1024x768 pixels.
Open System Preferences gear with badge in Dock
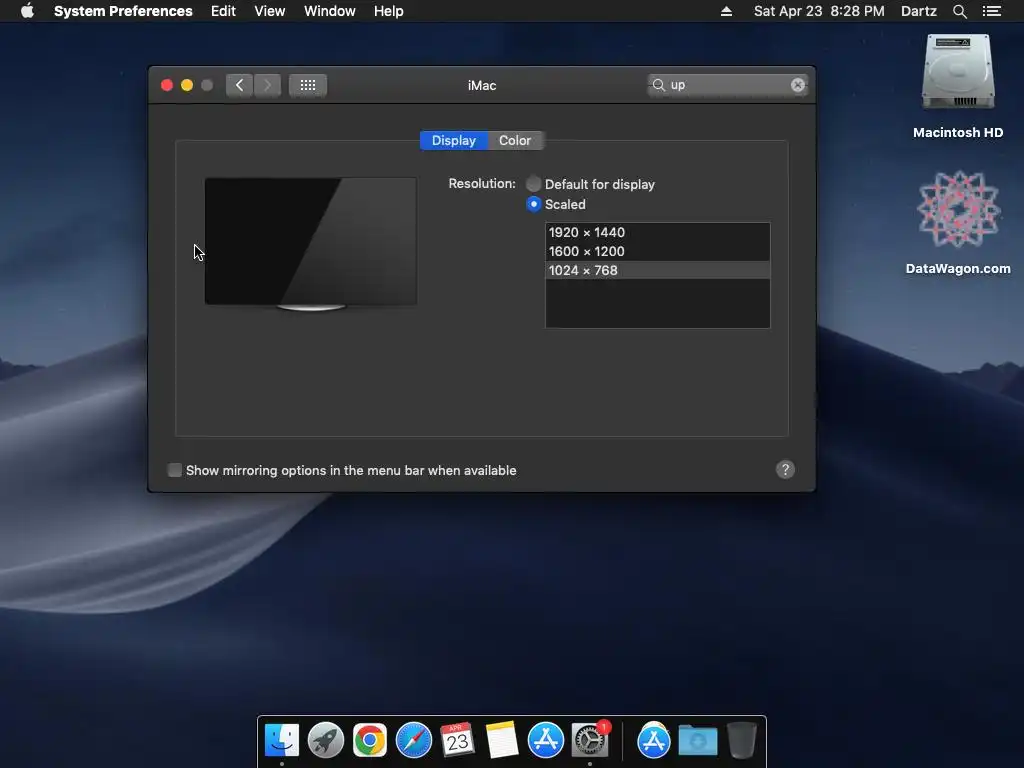(590, 740)
